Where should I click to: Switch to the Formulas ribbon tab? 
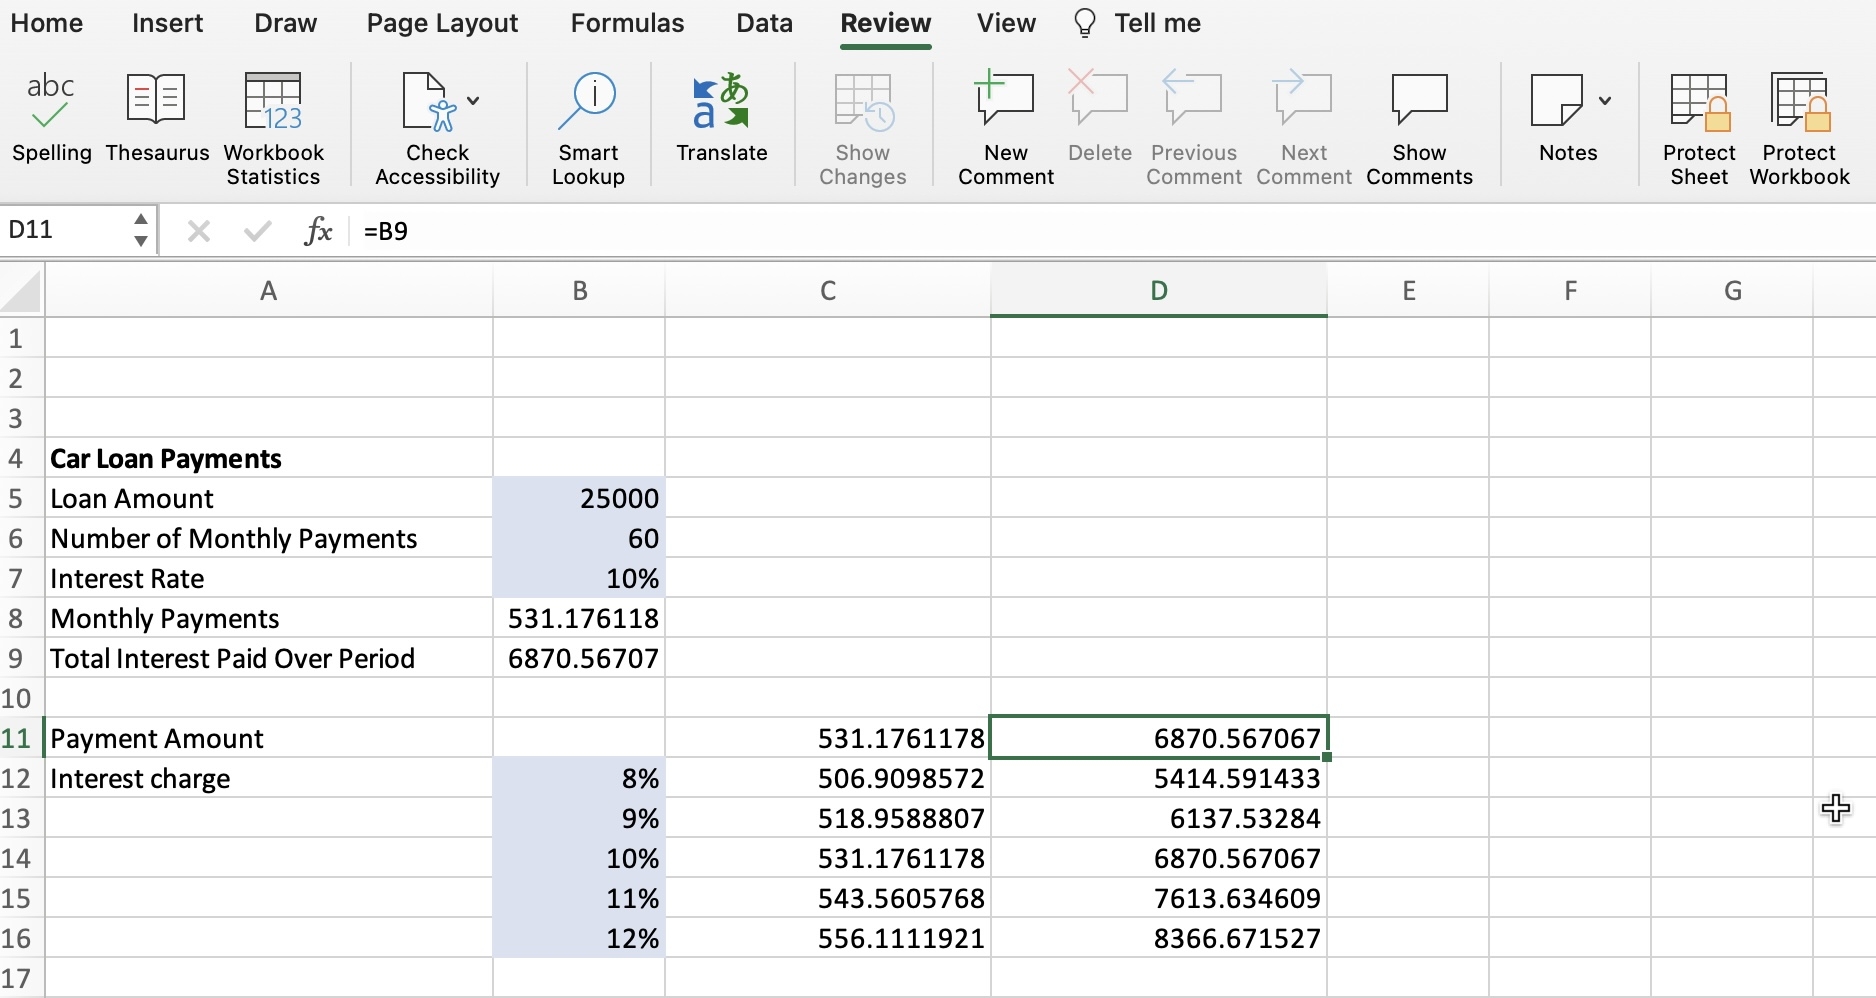(x=626, y=23)
